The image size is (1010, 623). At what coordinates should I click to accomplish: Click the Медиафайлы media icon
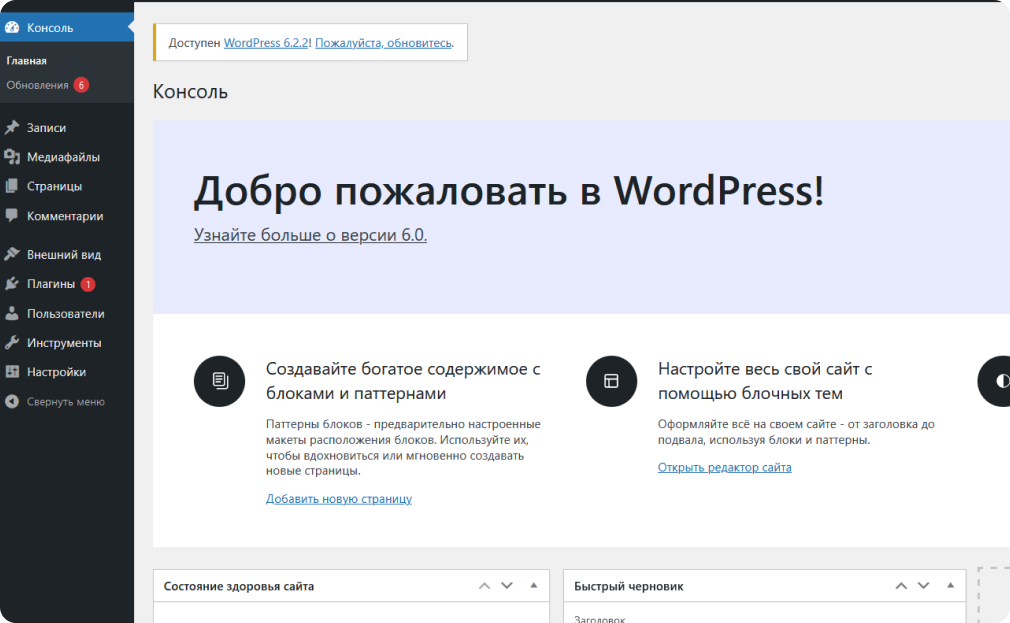tap(12, 157)
